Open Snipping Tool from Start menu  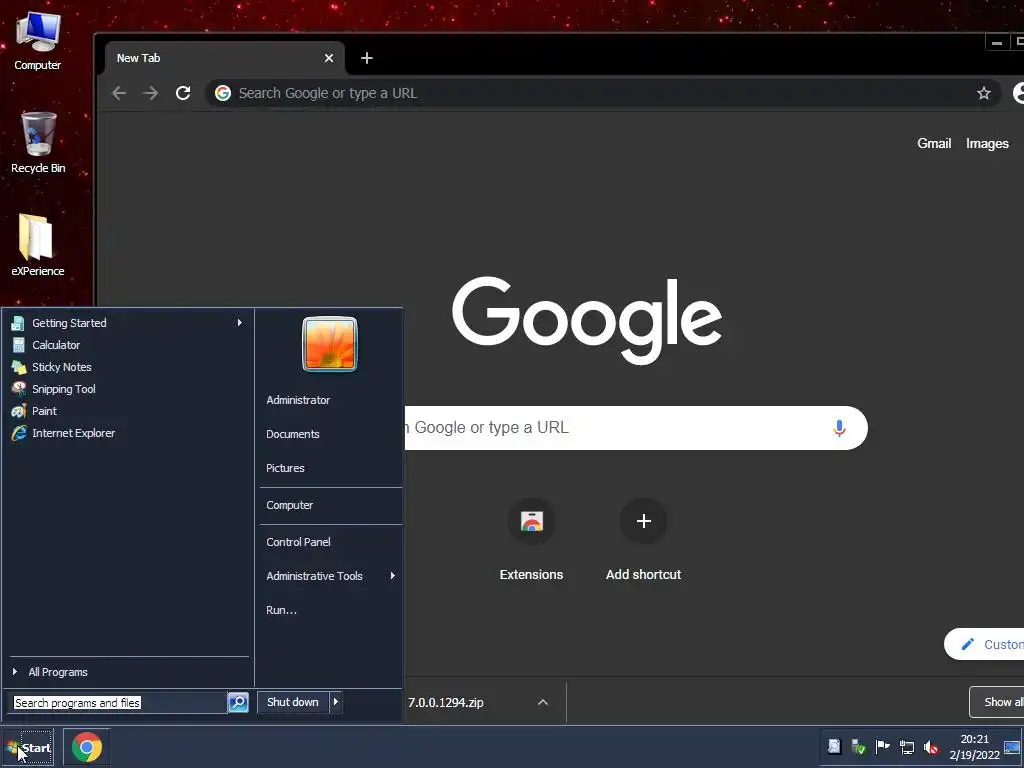tap(127, 389)
